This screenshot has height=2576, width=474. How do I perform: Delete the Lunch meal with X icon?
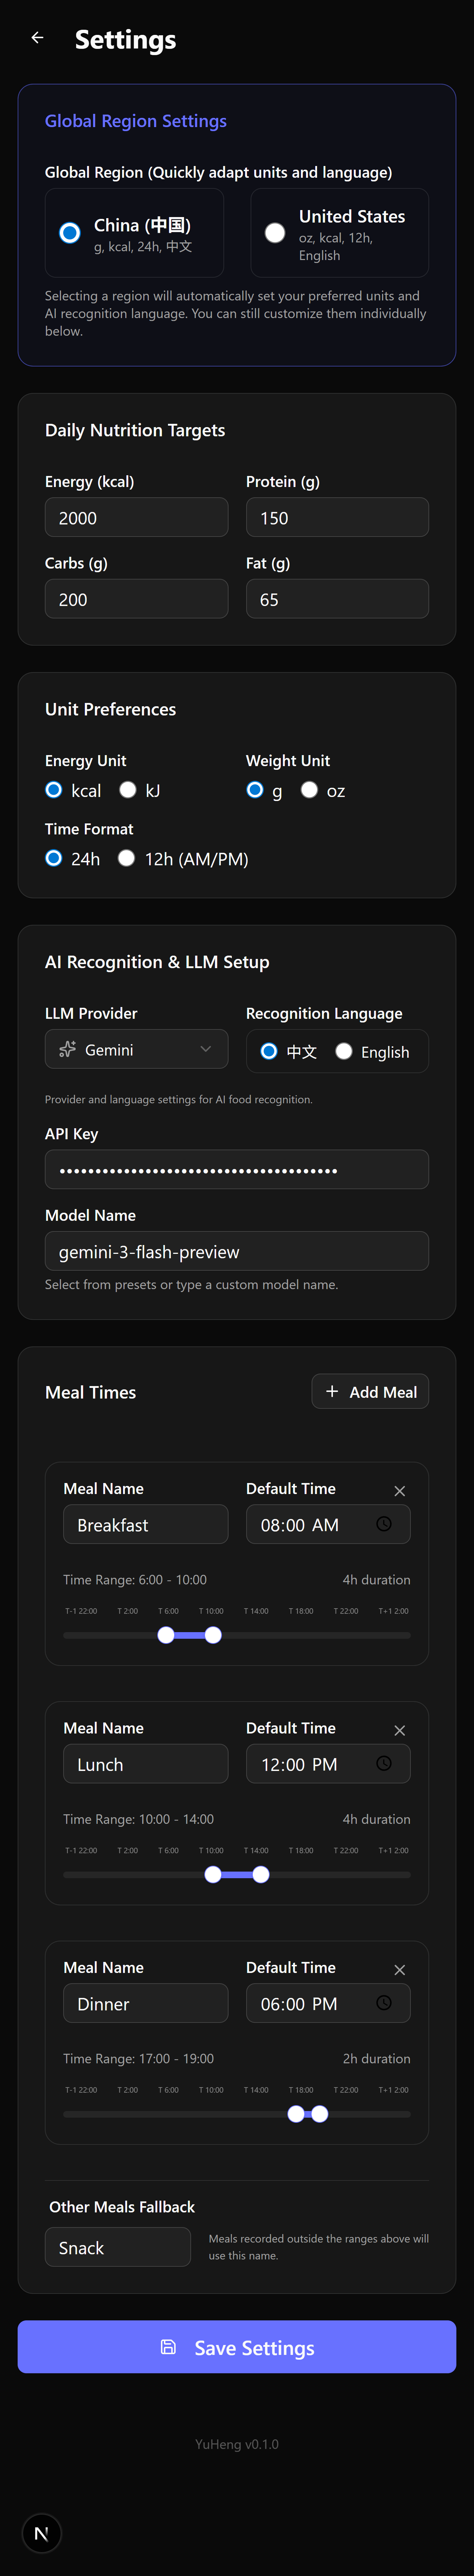[399, 1729]
